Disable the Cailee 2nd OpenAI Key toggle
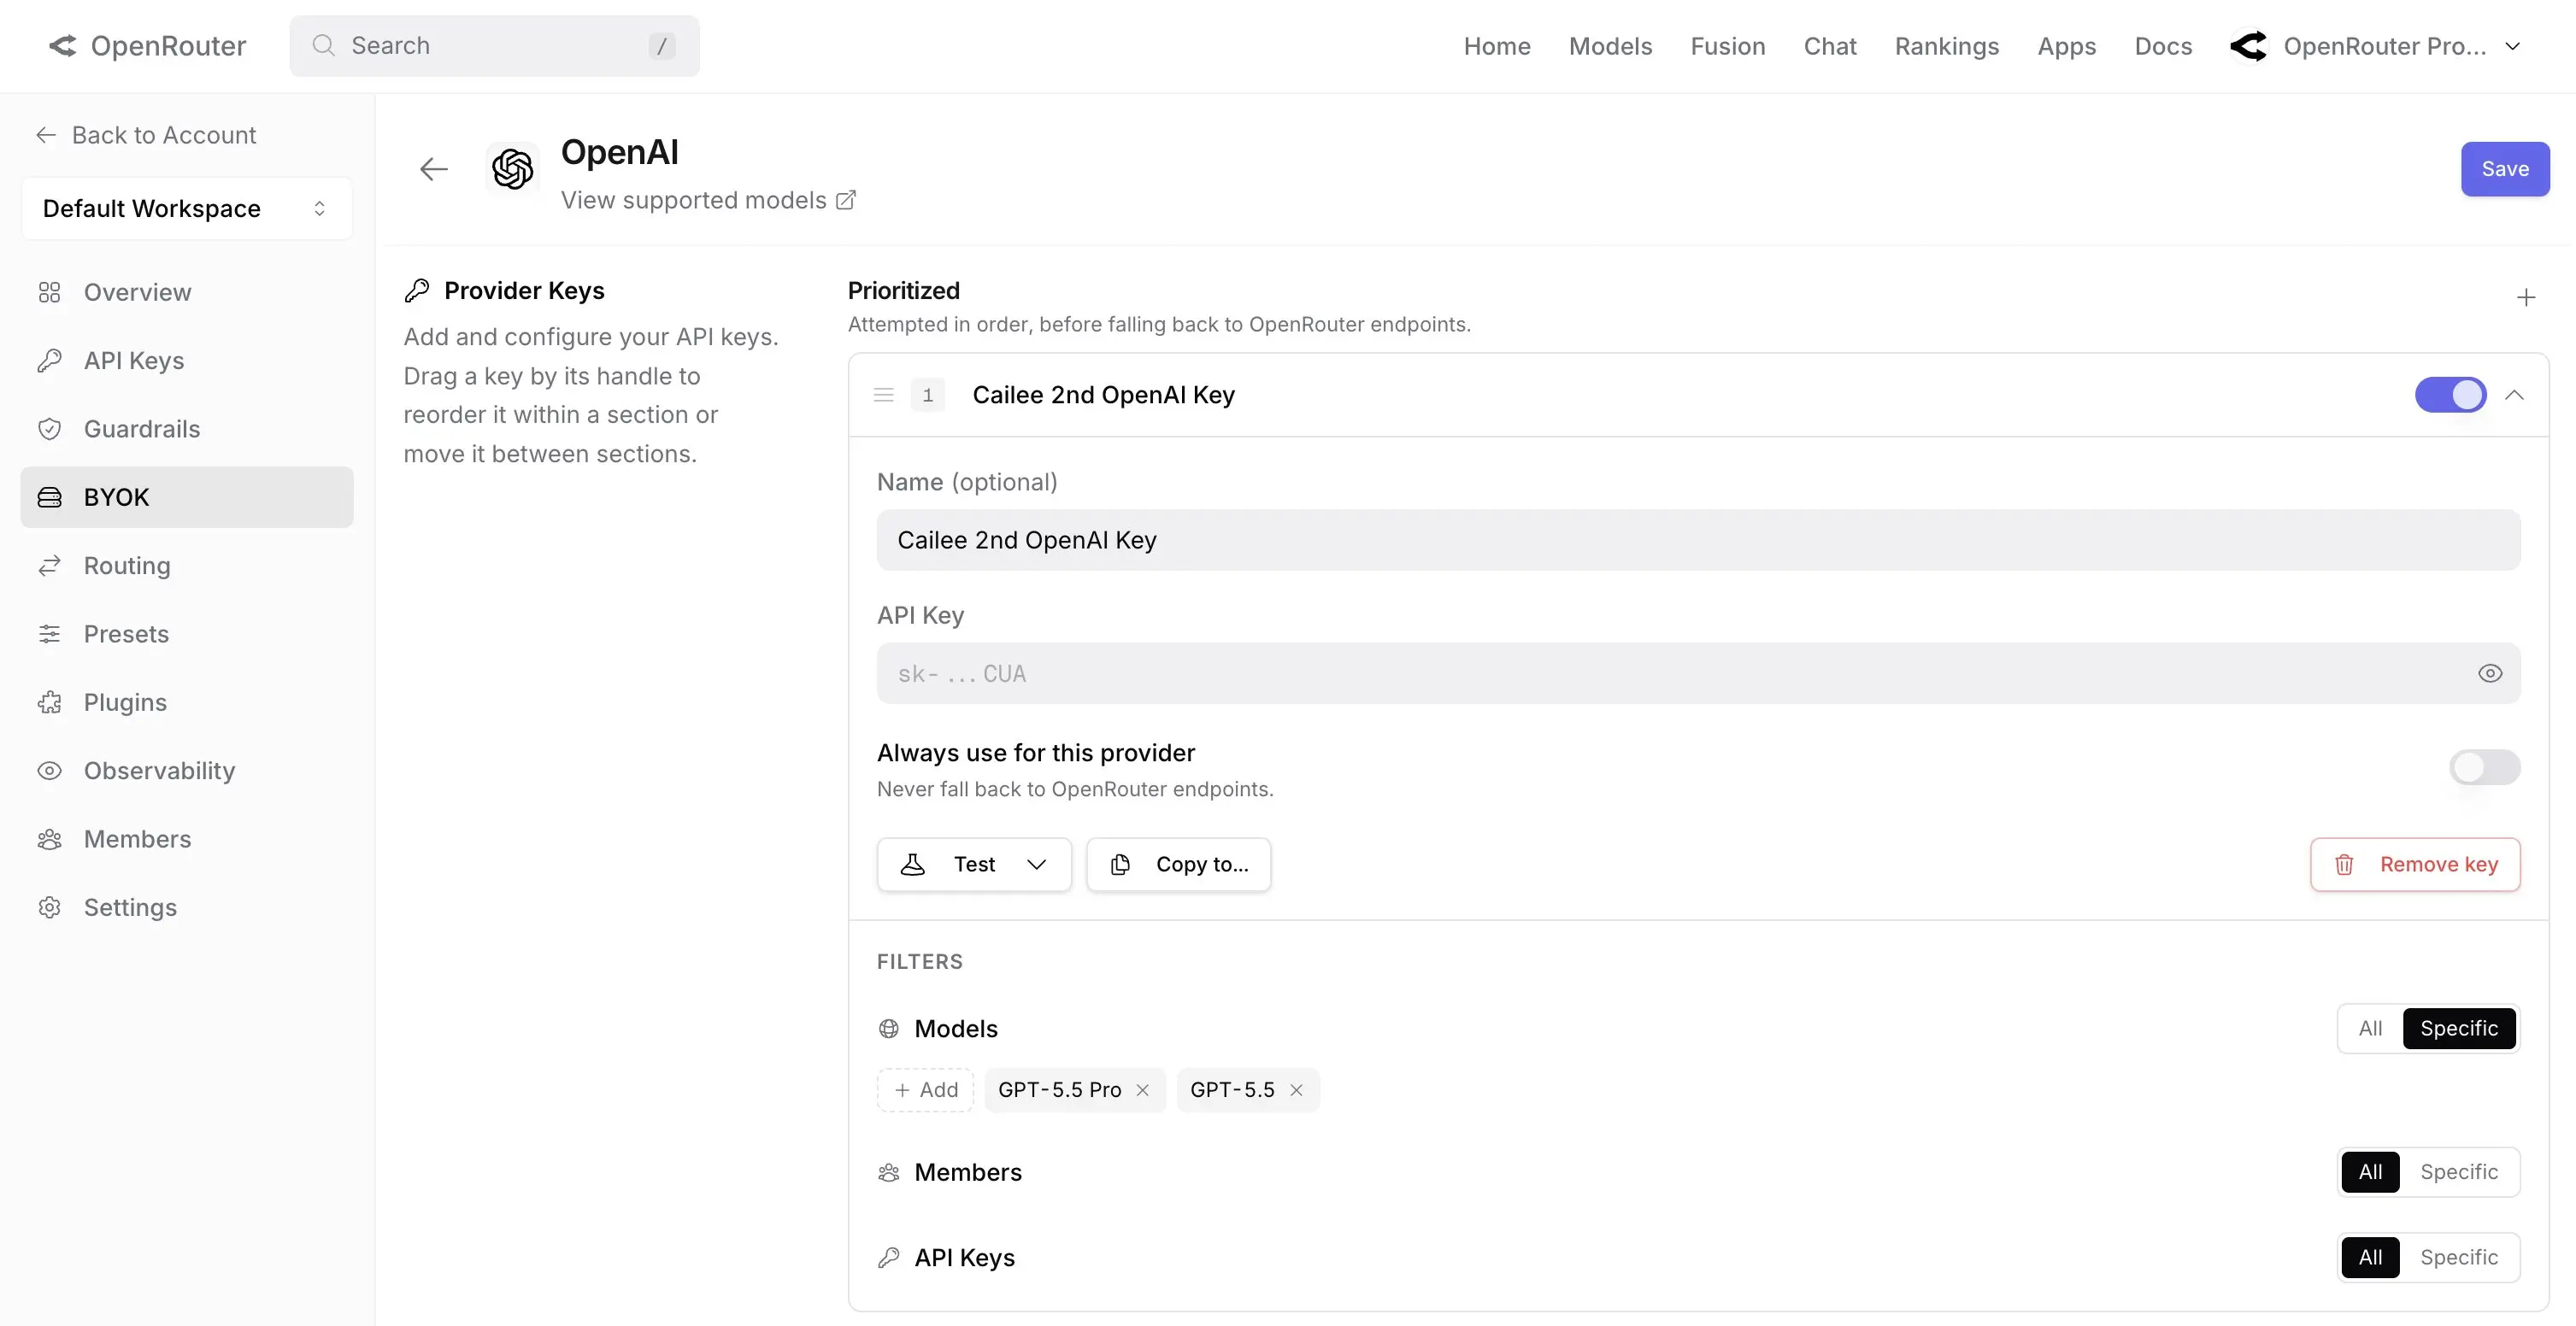This screenshot has height=1326, width=2576. (x=2450, y=395)
